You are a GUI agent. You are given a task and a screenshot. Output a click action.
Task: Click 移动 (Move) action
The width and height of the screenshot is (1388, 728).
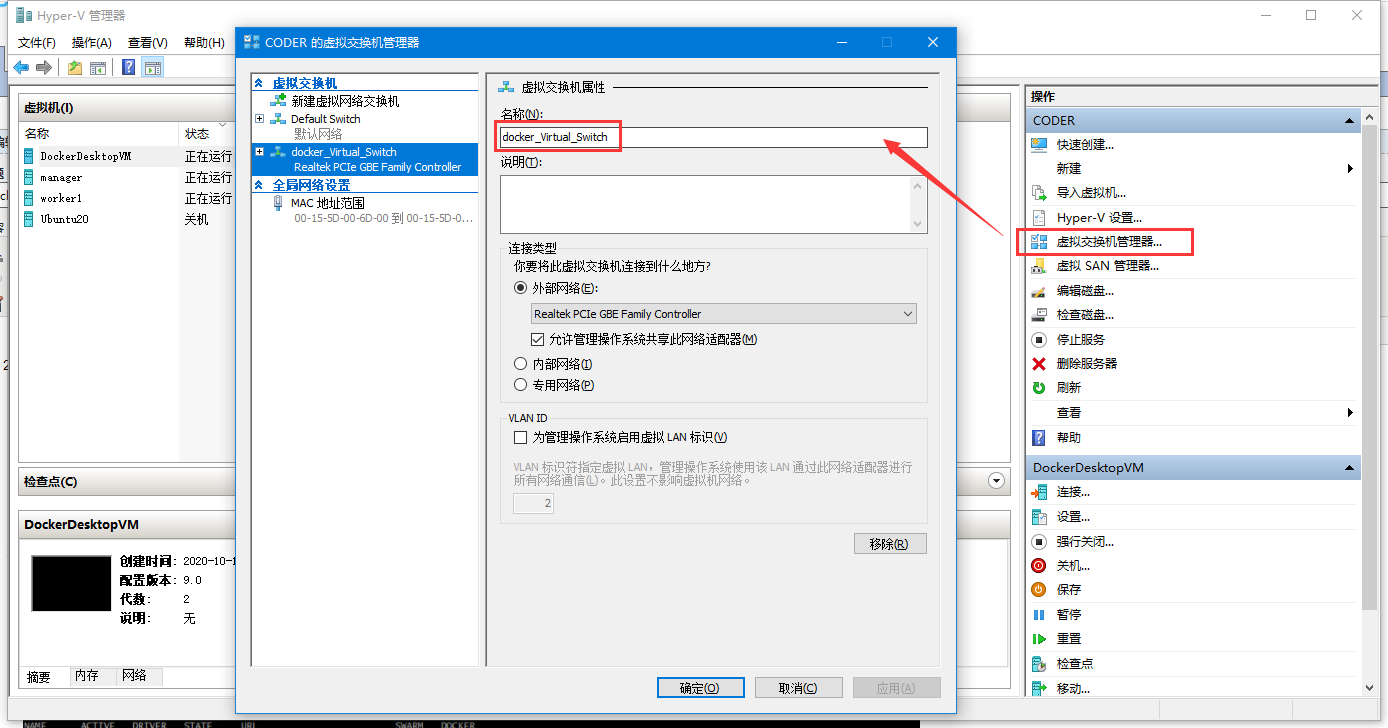[x=1073, y=688]
